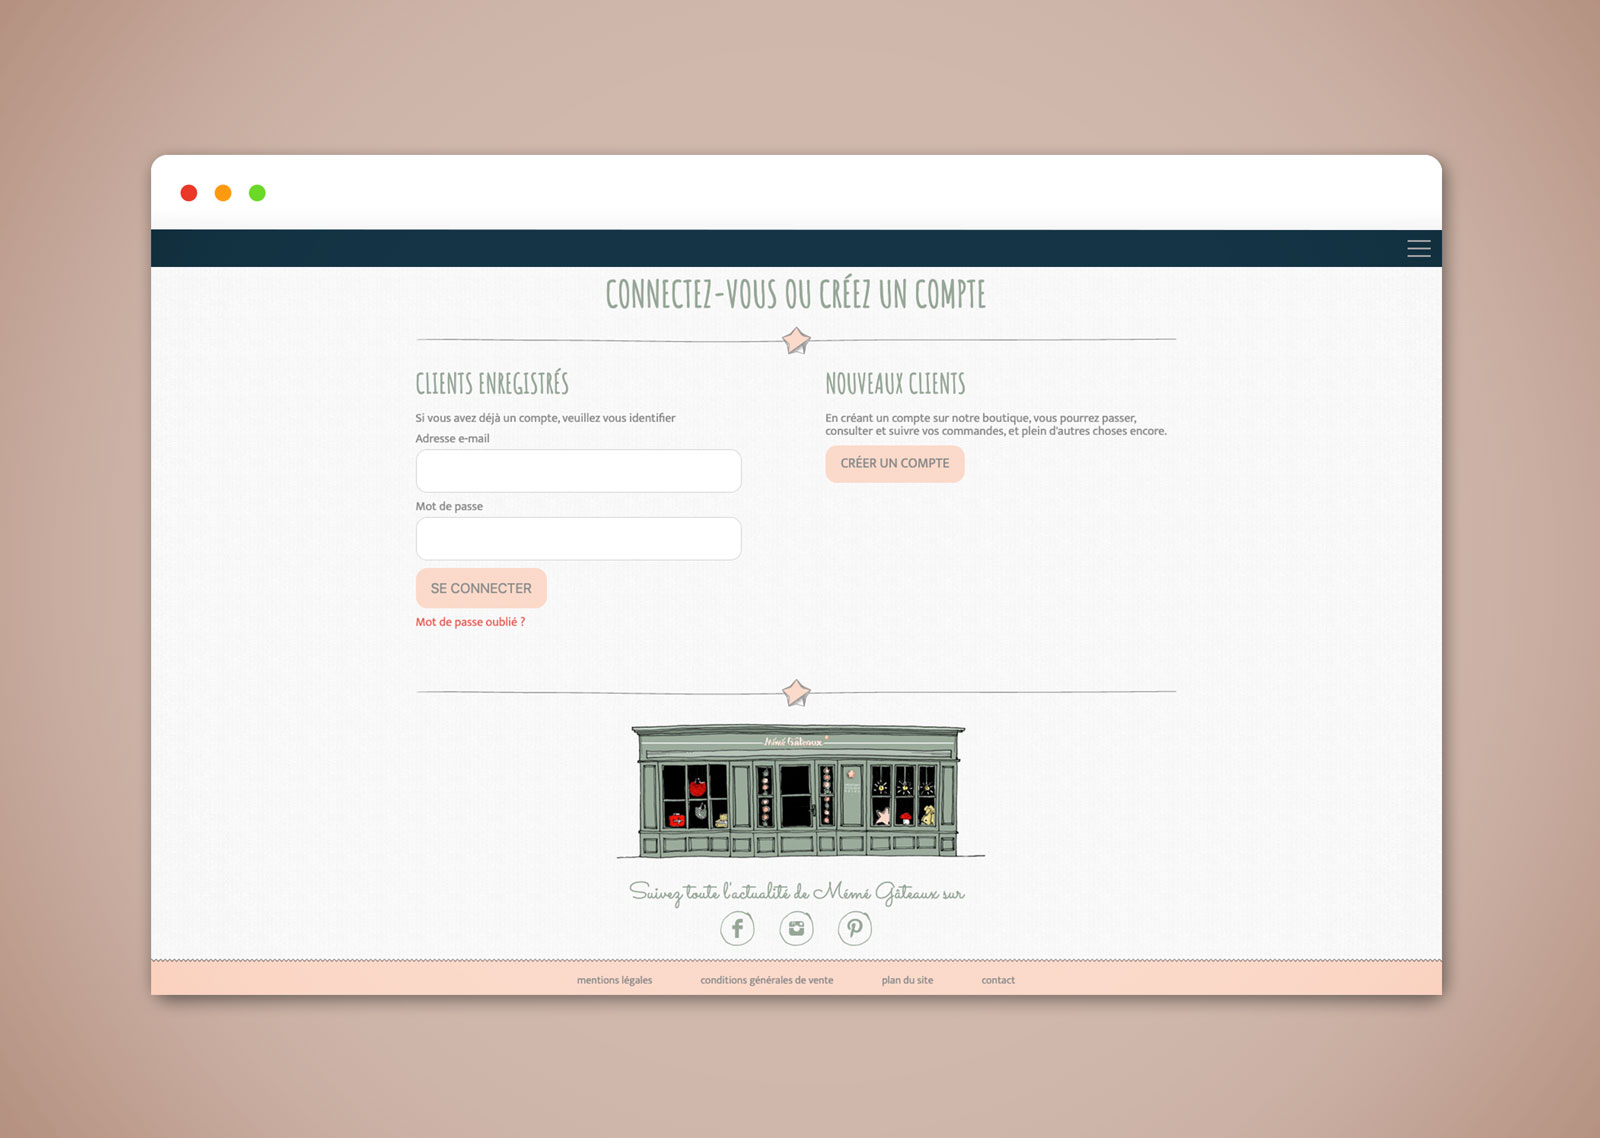Click the Mémé Gâteaux shop illustration
Viewport: 1600px width, 1138px height.
coord(799,792)
